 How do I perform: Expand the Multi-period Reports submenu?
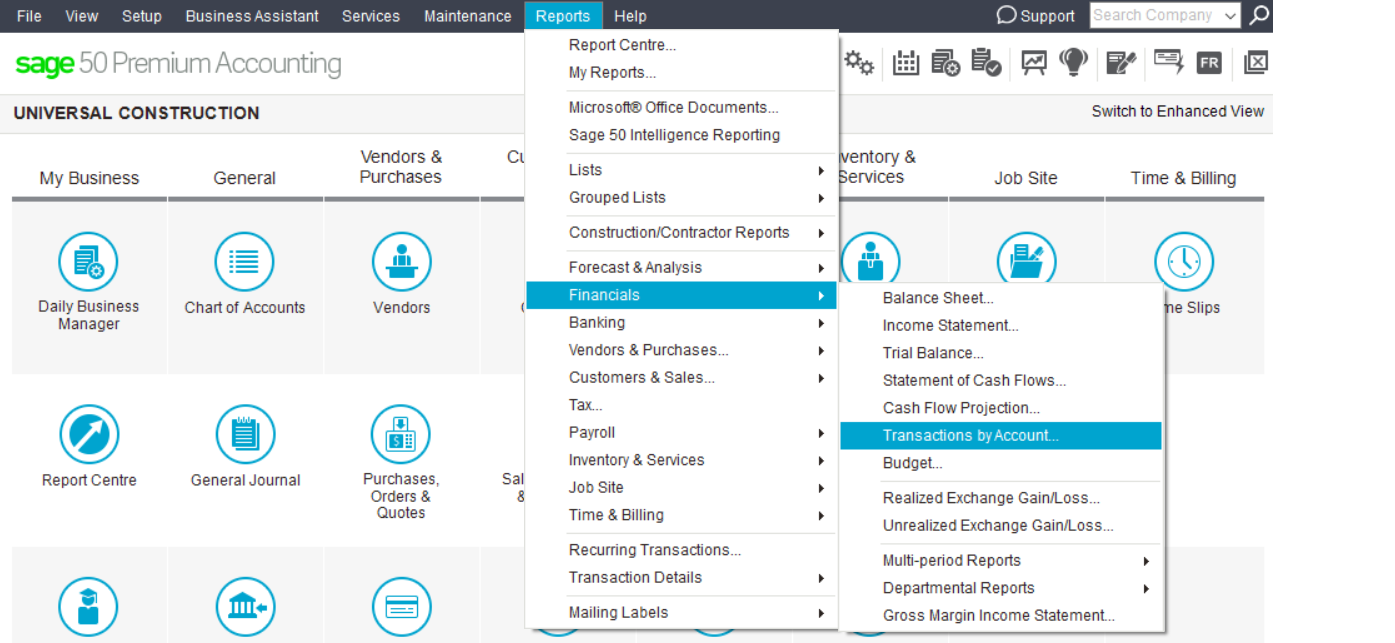point(1001,561)
